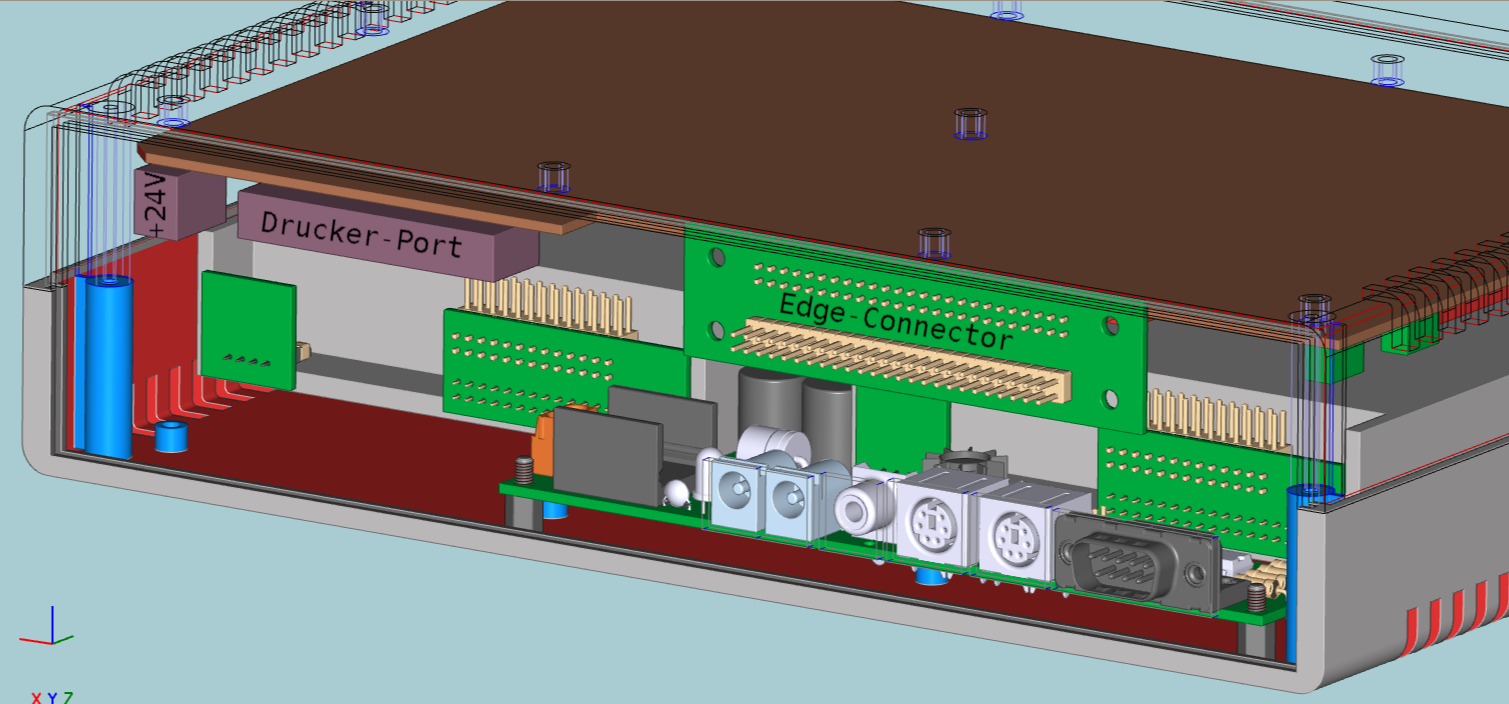1509x704 pixels.
Task: Click the upright pin header above left board
Action: [550, 303]
